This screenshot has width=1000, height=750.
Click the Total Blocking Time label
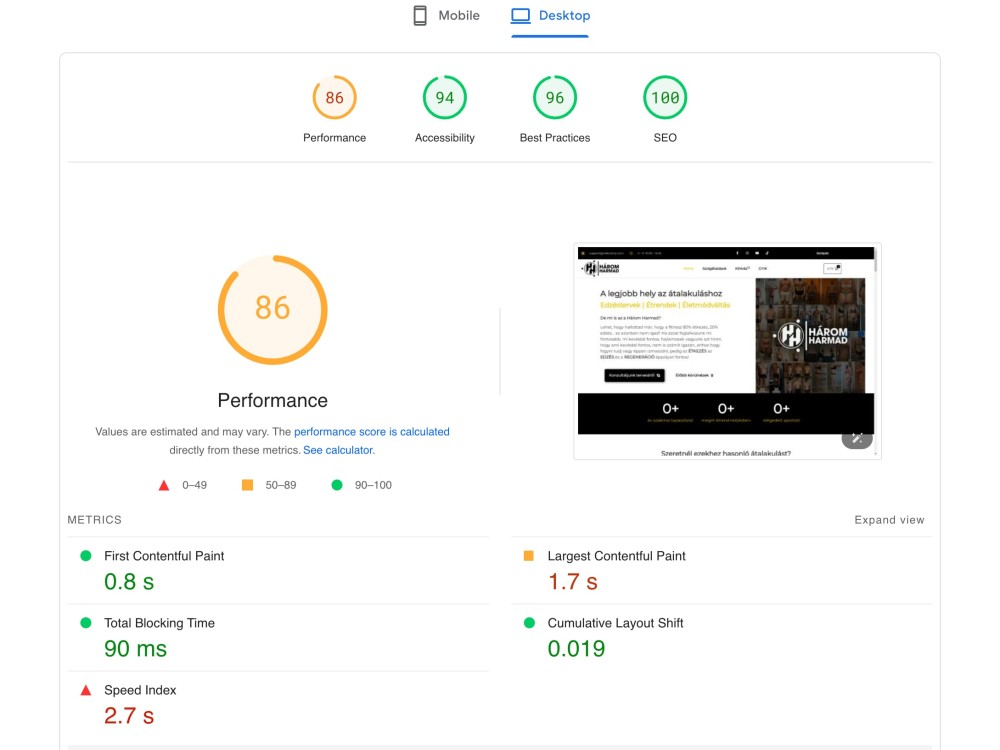(x=159, y=623)
